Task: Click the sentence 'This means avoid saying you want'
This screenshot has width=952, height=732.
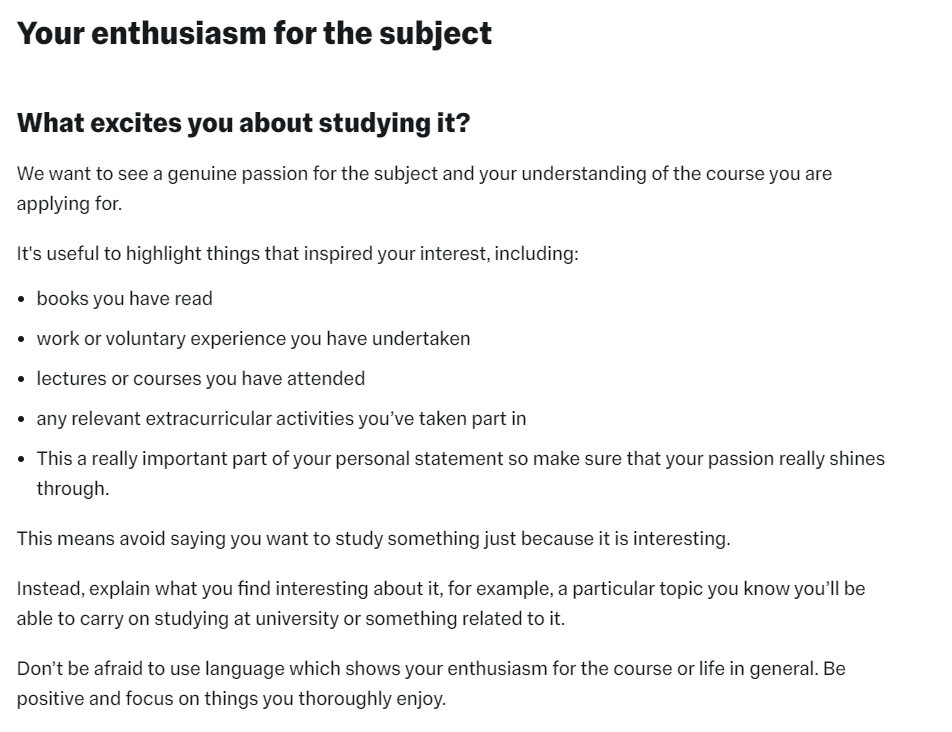Action: pyautogui.click(x=373, y=538)
